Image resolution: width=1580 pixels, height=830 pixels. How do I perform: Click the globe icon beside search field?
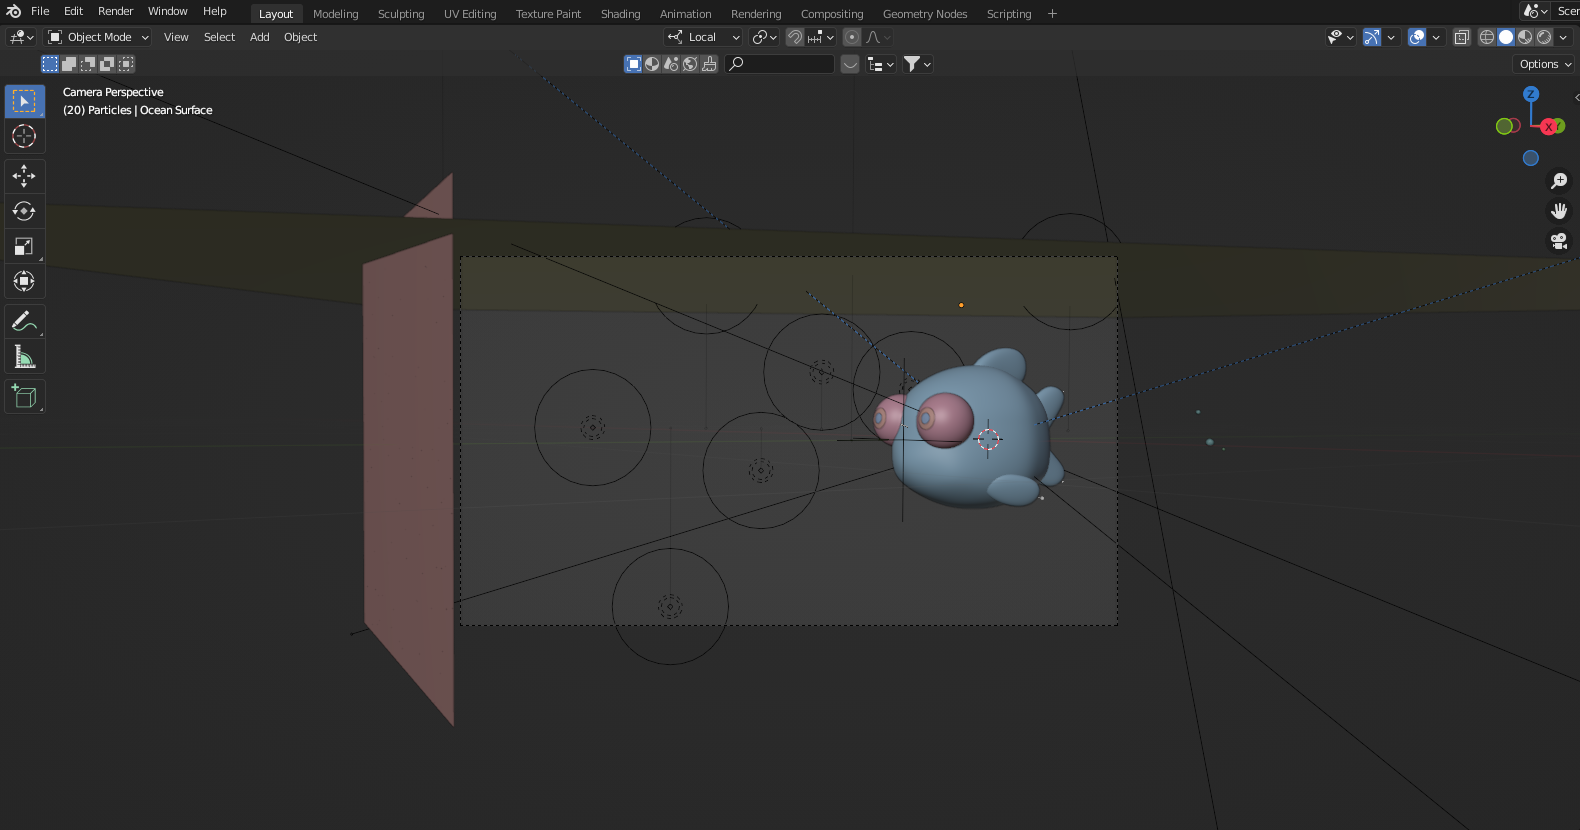(690, 64)
